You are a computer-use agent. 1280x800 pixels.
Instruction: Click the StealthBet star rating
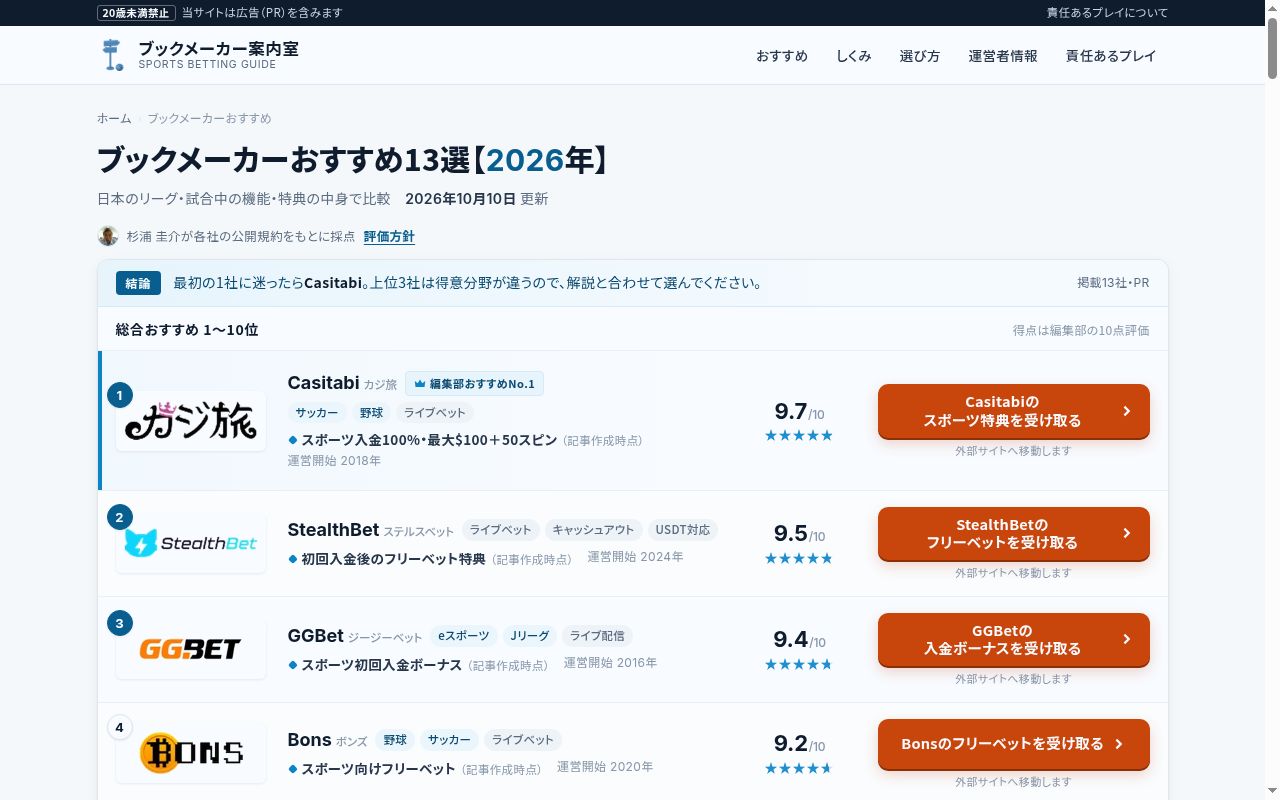point(799,558)
